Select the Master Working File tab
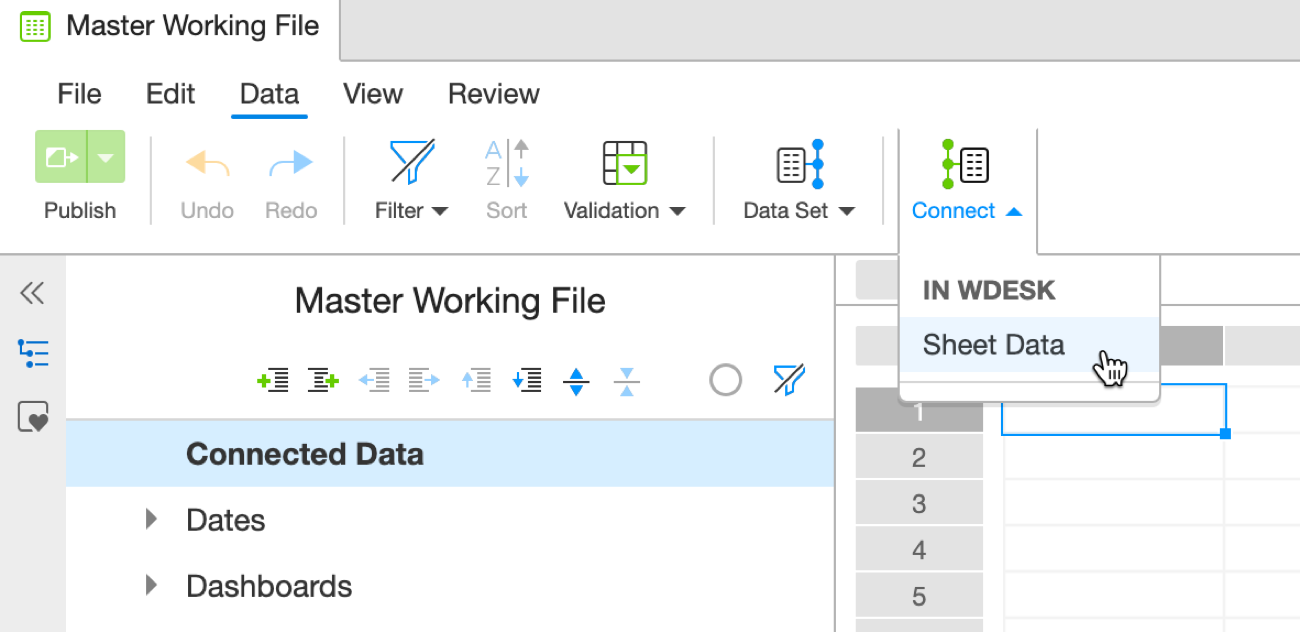 coord(170,27)
